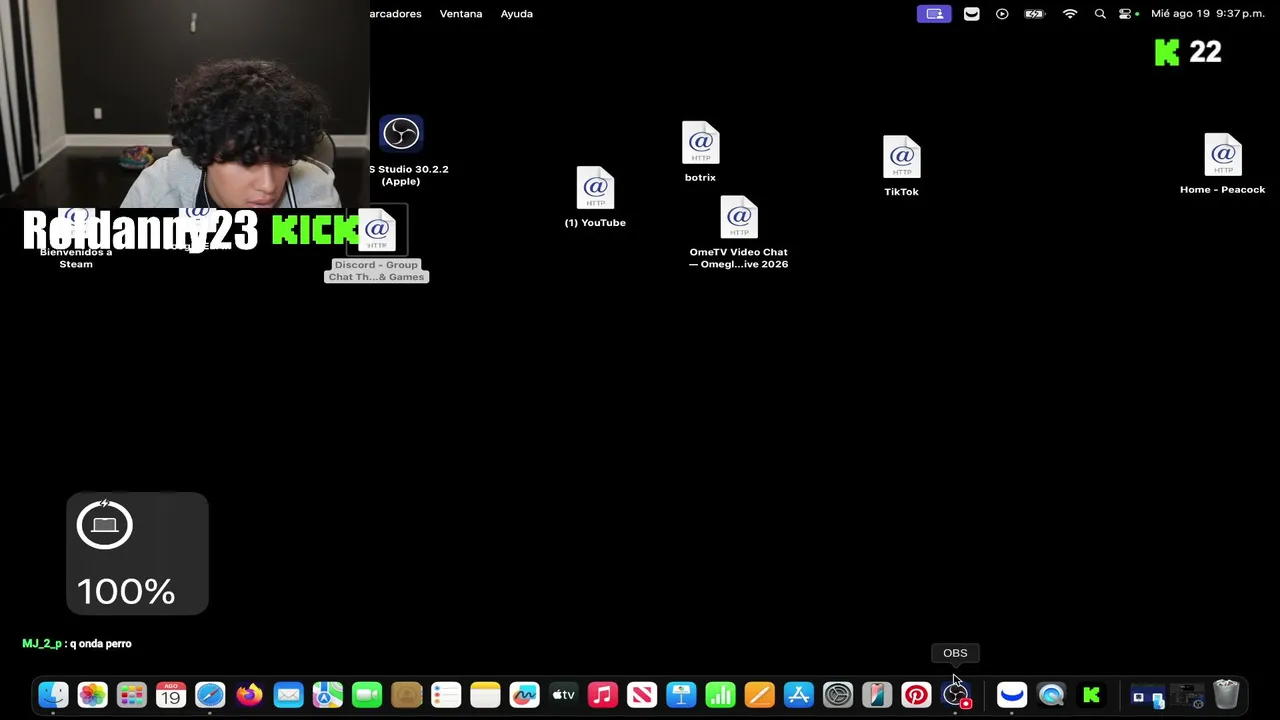This screenshot has width=1280, height=720.
Task: Open the screen sharing status menu
Action: (934, 14)
